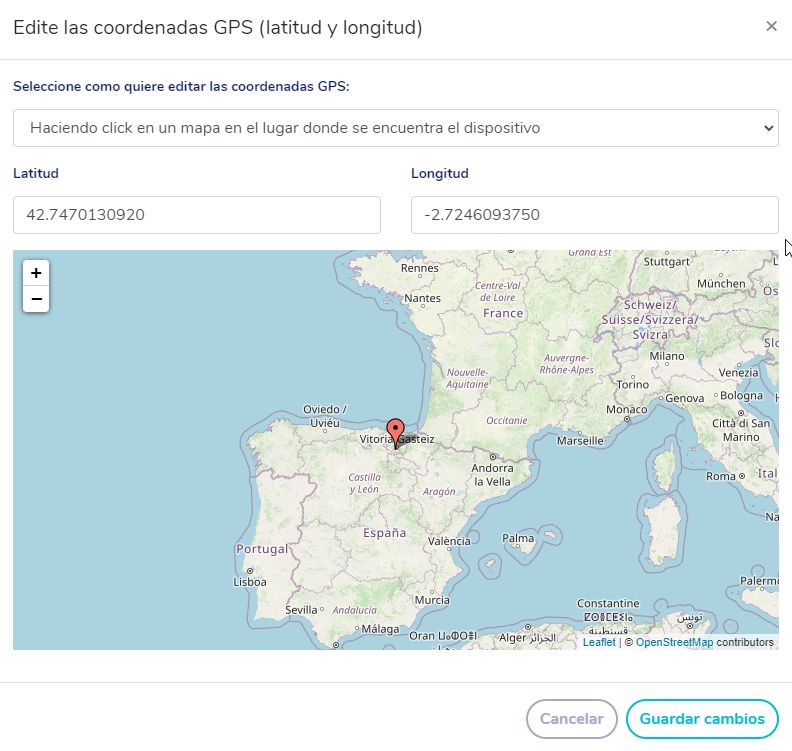Screen dimensions: 792x751
Task: Click the München label on the map
Action: [x=721, y=284]
